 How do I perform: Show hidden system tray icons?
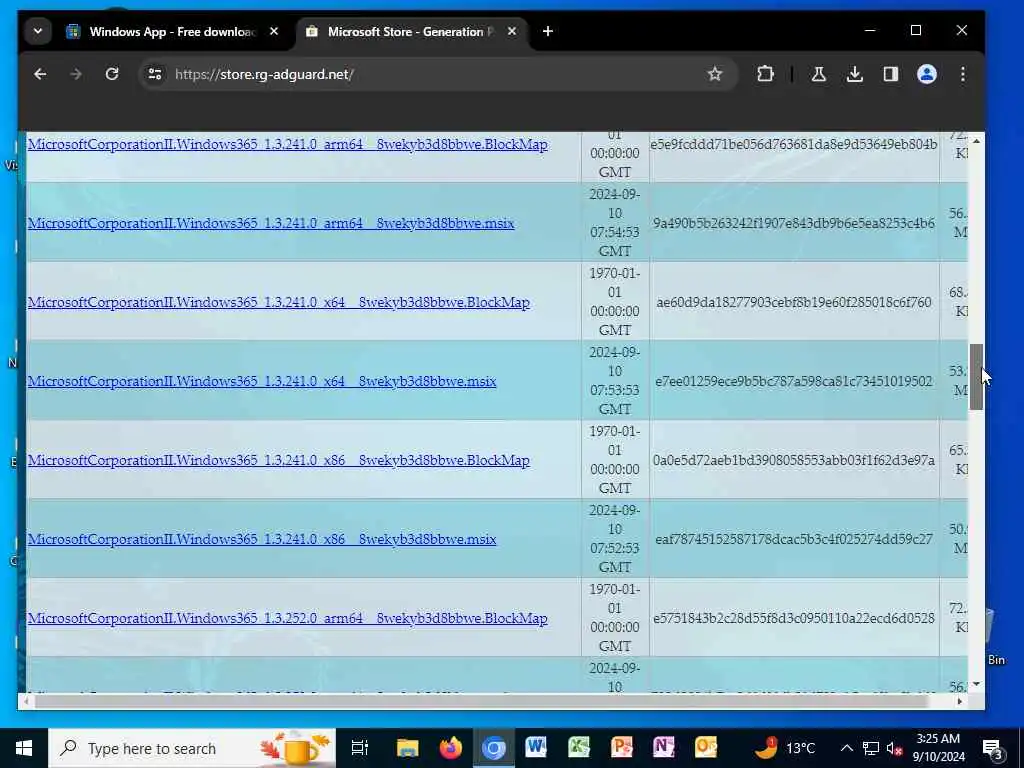pos(846,748)
